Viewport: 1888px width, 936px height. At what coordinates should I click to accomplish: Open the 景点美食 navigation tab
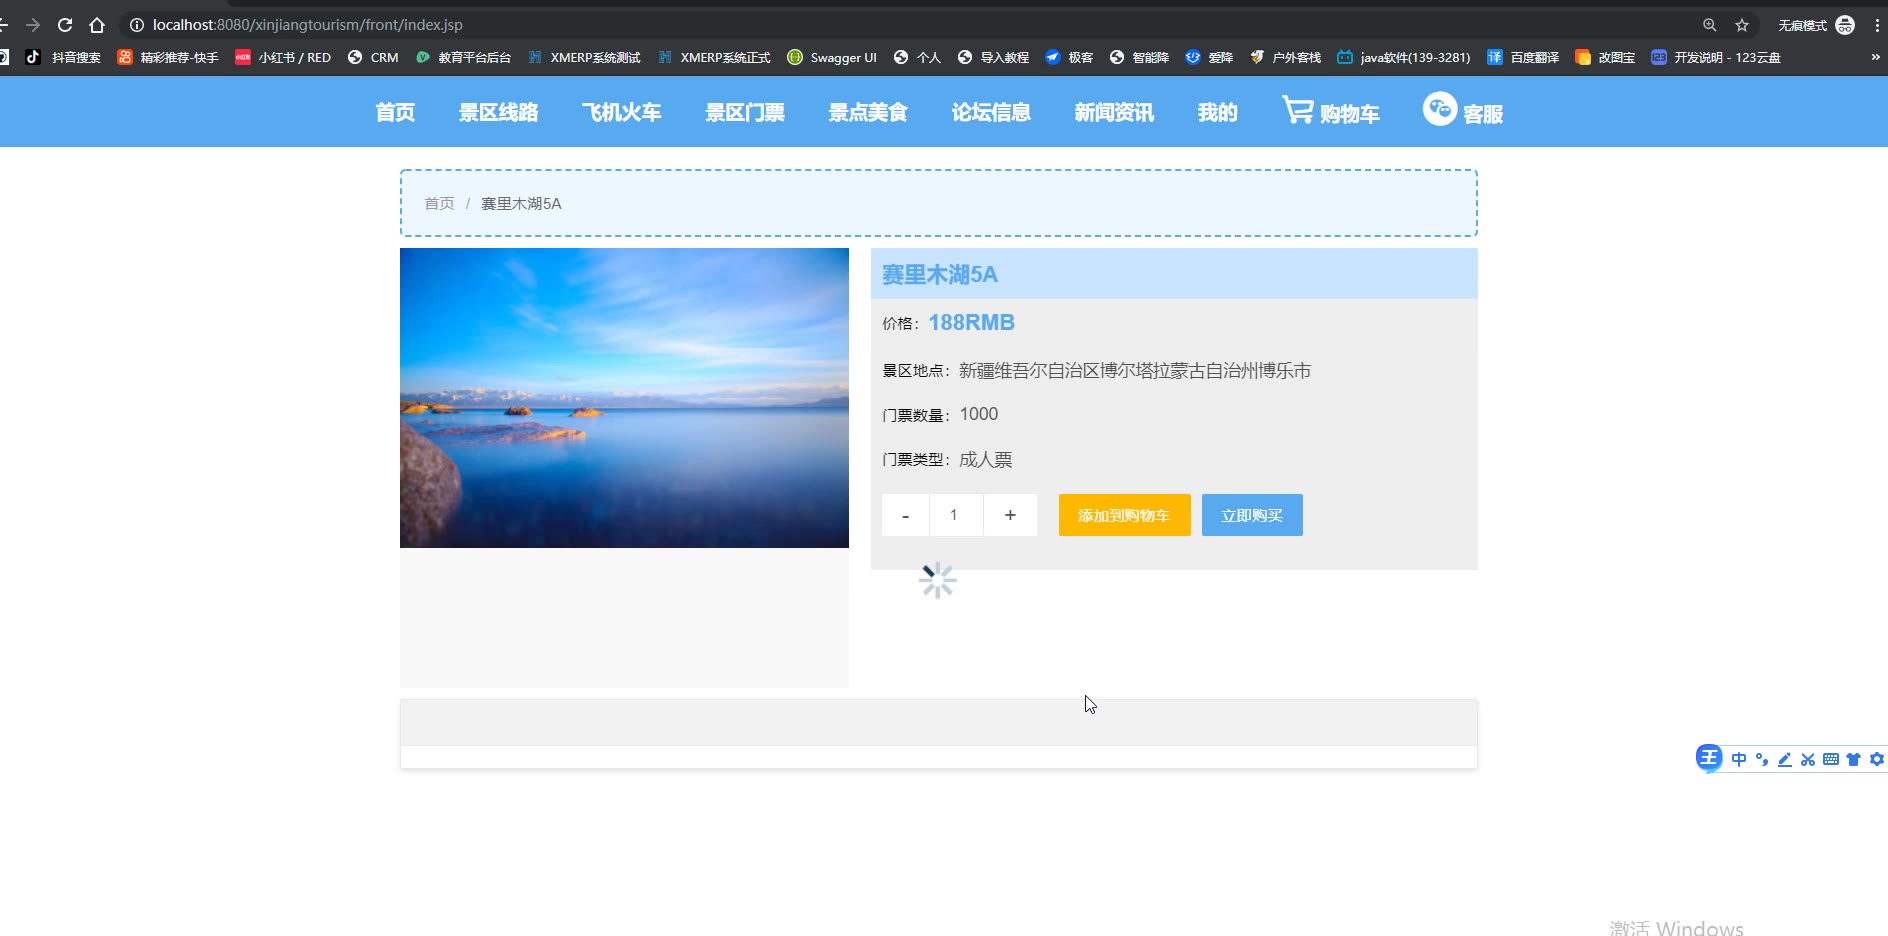[x=868, y=113]
